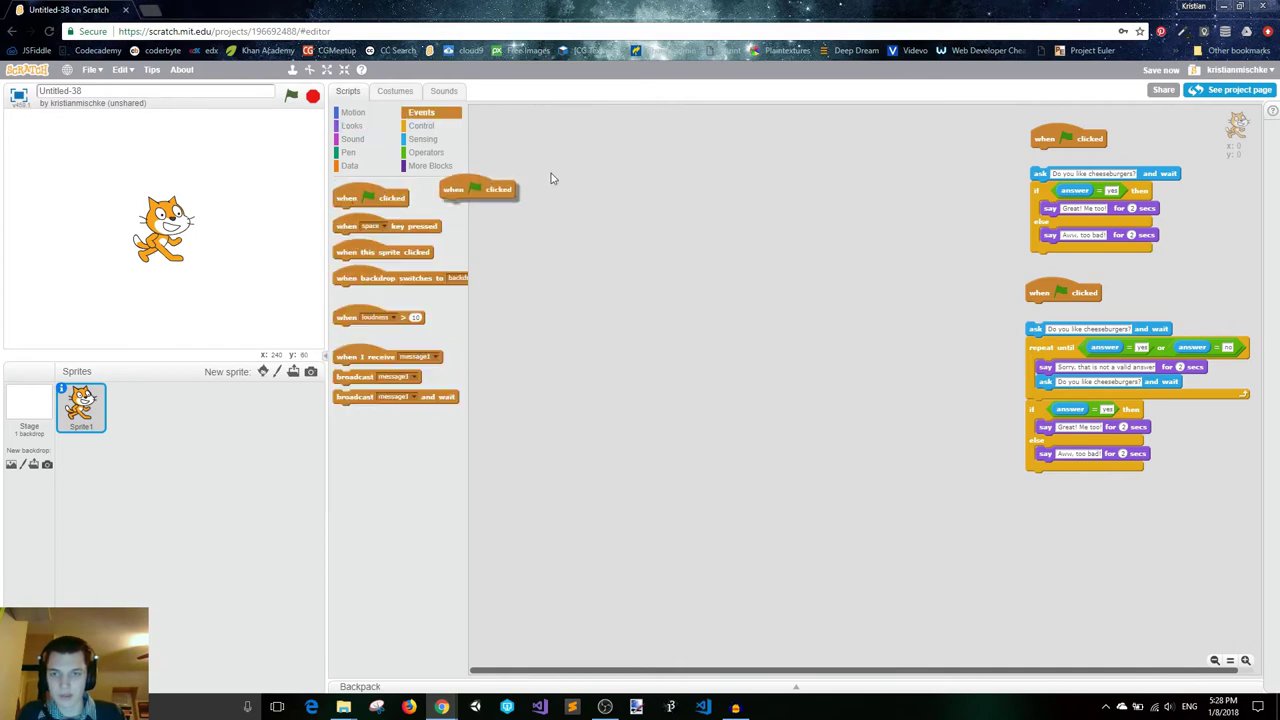Click the green flag to run the project
The image size is (1280, 720).
[291, 96]
